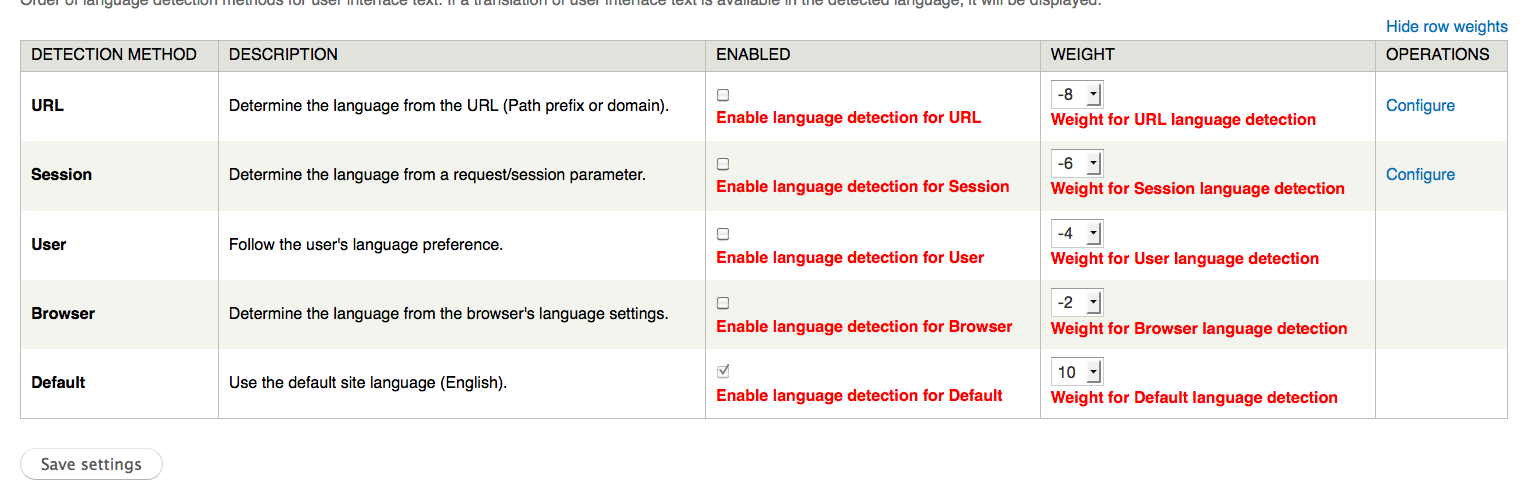Screen dimensions: 1536x491
Task: Click the Operations column header
Action: [x=1437, y=55]
